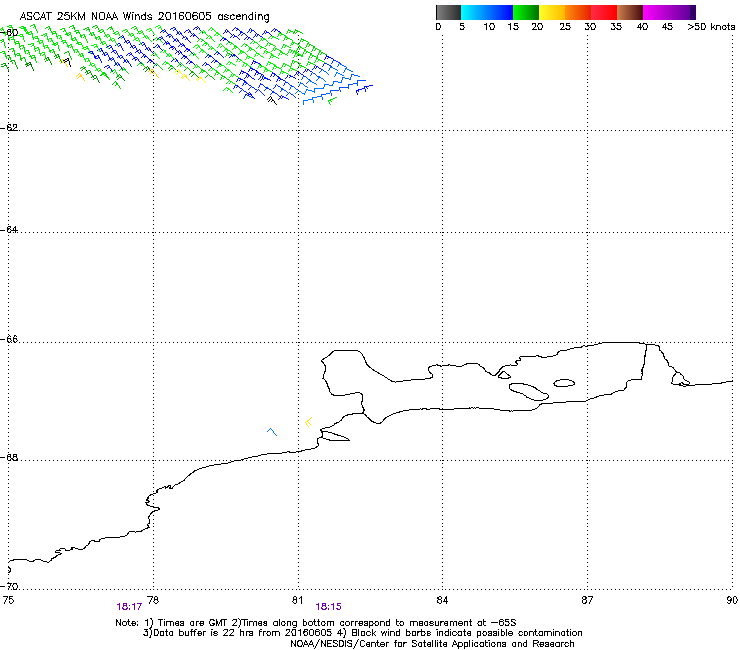This screenshot has width=740, height=650.
Task: Click the black contaminated wind barb near 81E
Action: (x=272, y=100)
